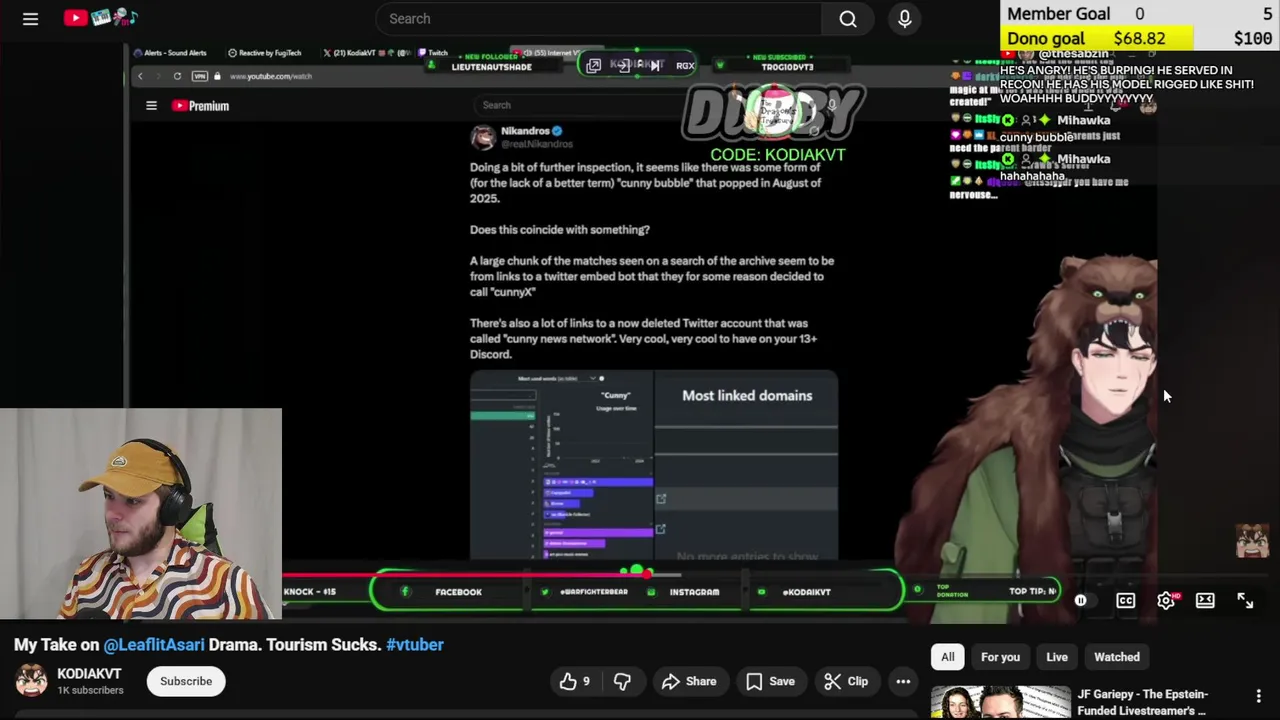Select the For you filter chip
1280x720 pixels.
click(x=1000, y=657)
